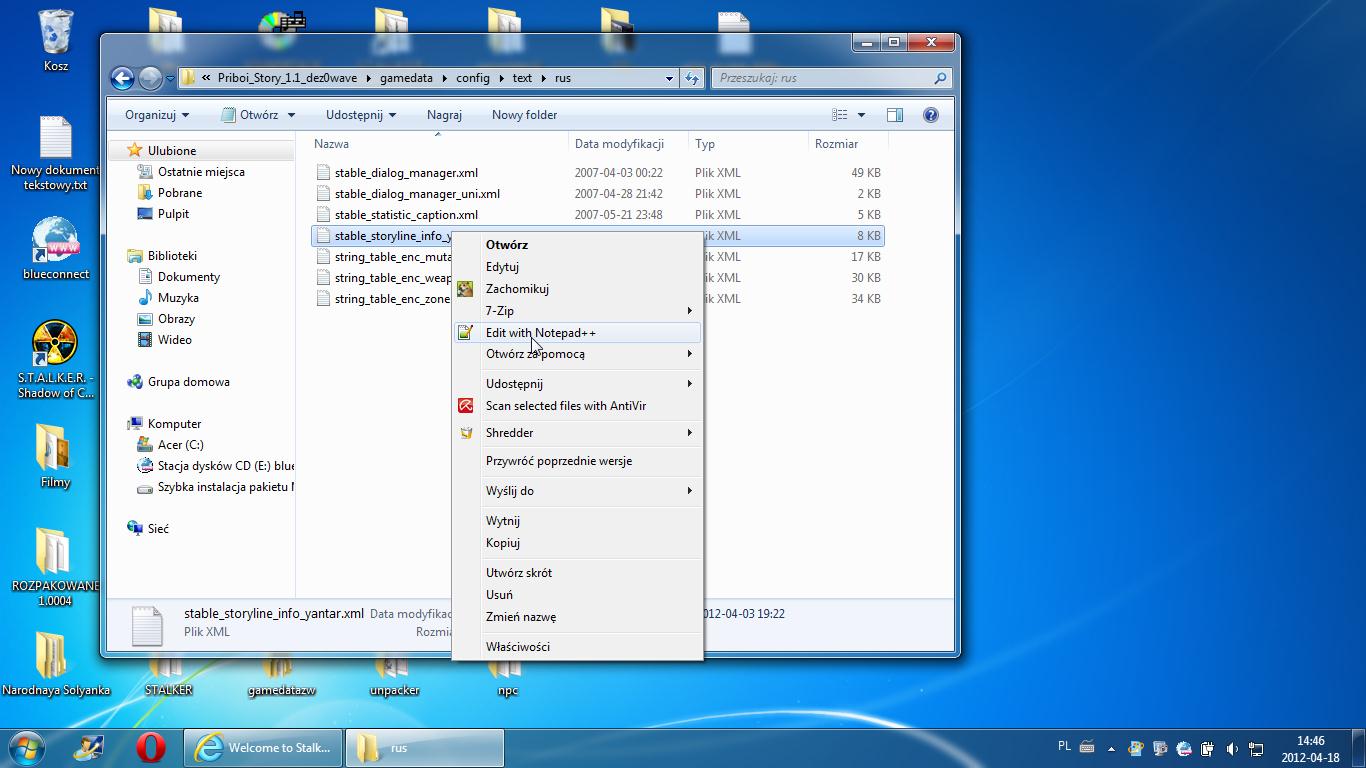The image size is (1366, 768).
Task: Select the ROZPAKOWANE 1.0004 desktop folder
Action: (x=55, y=567)
